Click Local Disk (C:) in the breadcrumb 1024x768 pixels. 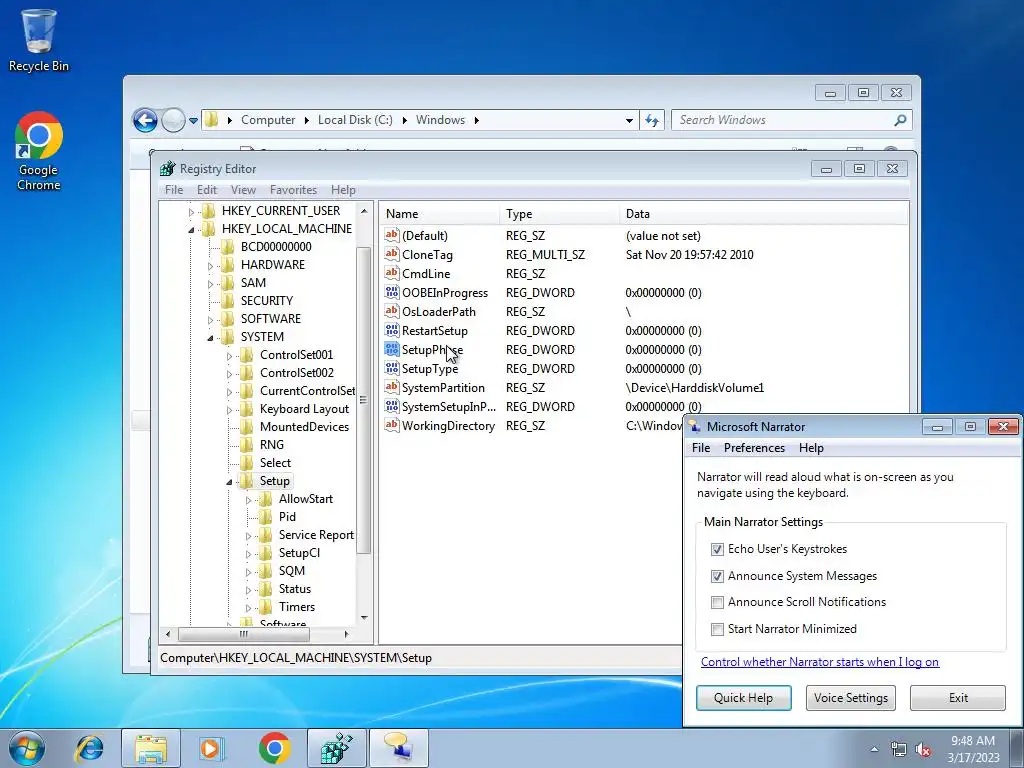click(x=355, y=120)
